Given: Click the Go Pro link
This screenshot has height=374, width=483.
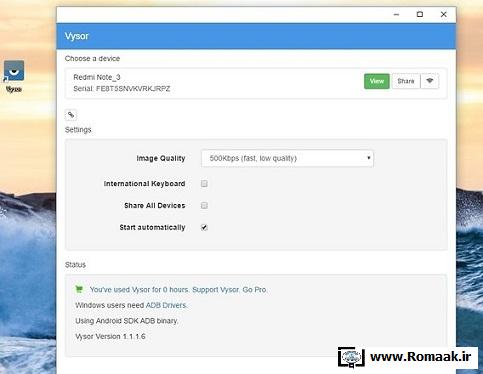Looking at the screenshot, I should click(255, 290).
